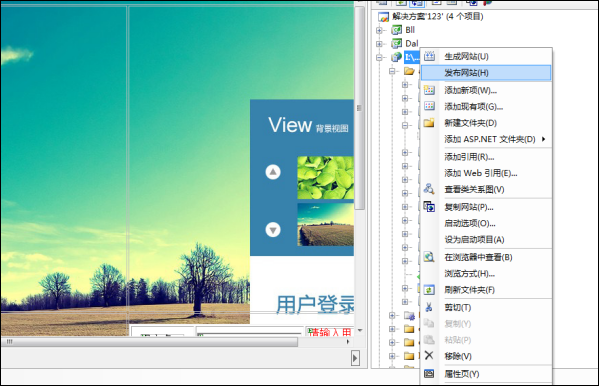599x386 pixels.
Task: Open 添加新项(W)... dialog
Action: click(x=486, y=90)
